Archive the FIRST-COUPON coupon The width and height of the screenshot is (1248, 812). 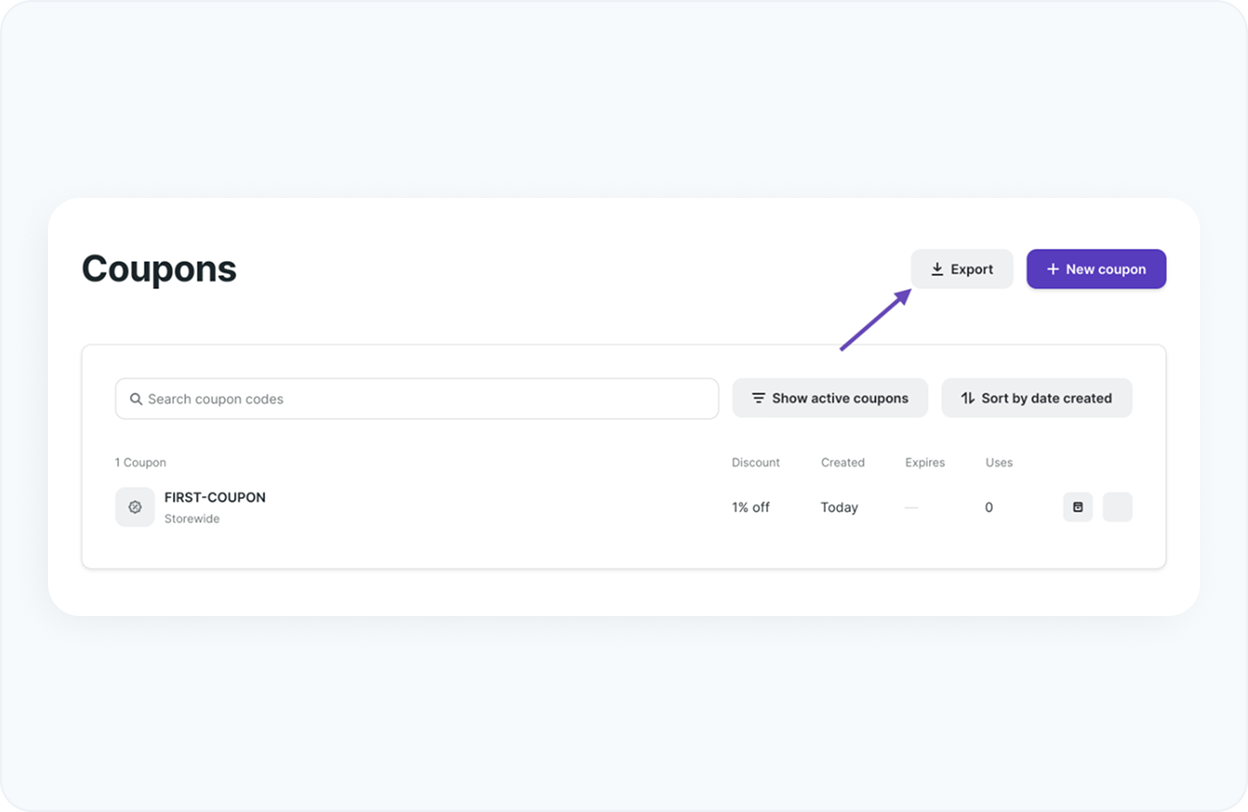tap(1077, 507)
